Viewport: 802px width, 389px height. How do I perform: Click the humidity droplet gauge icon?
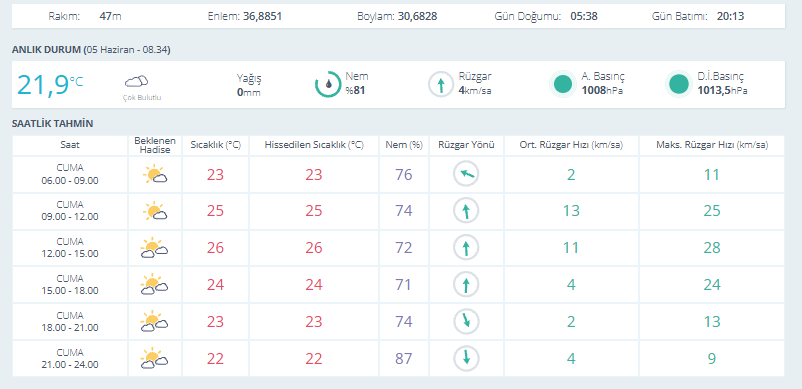tap(328, 84)
